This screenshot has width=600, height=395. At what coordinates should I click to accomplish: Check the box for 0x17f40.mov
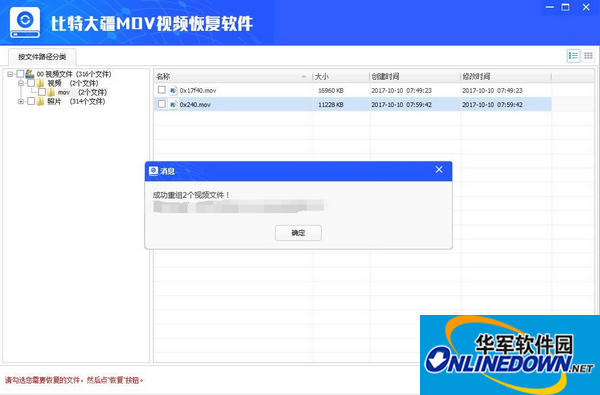tap(162, 90)
